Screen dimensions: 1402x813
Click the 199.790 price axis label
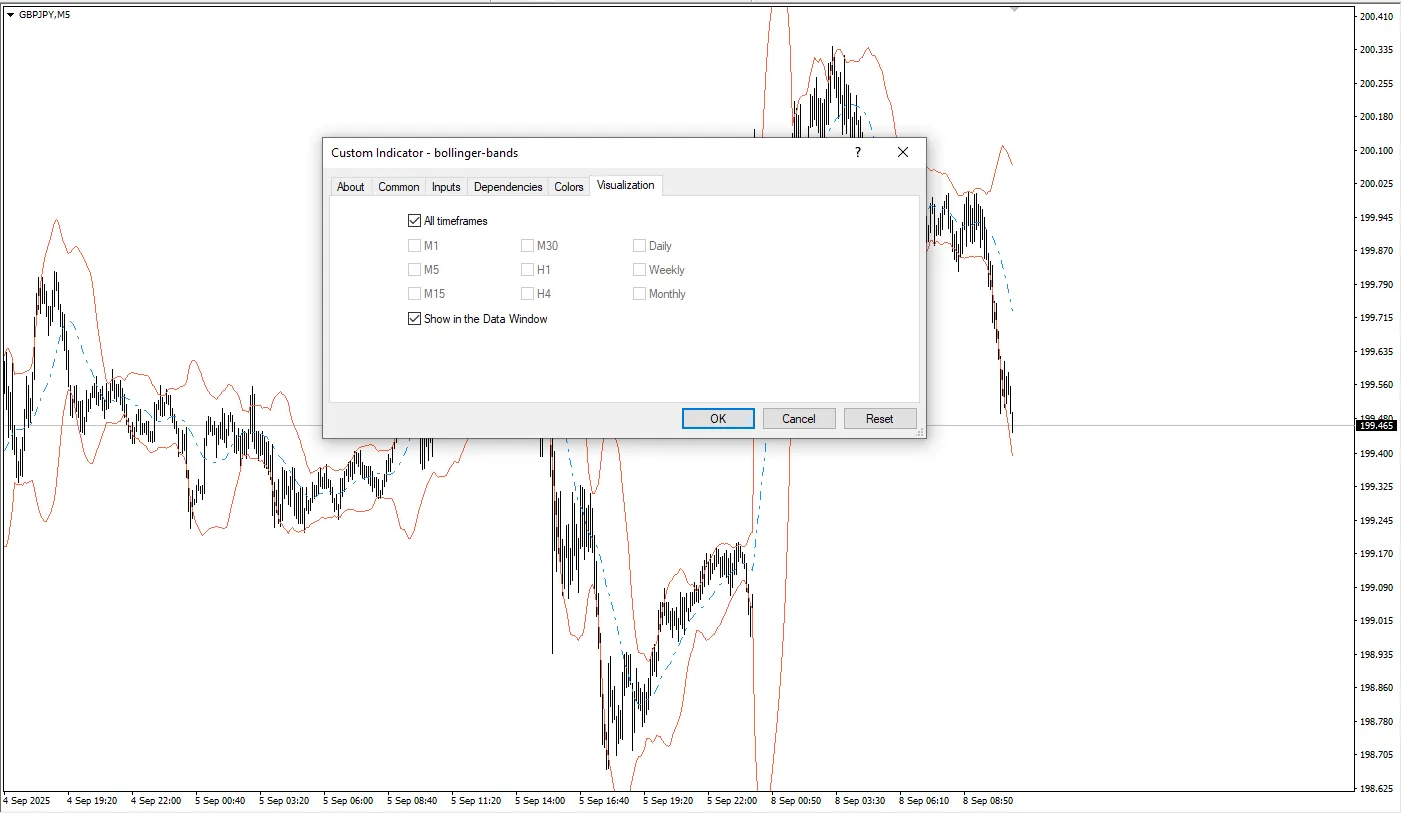1377,285
